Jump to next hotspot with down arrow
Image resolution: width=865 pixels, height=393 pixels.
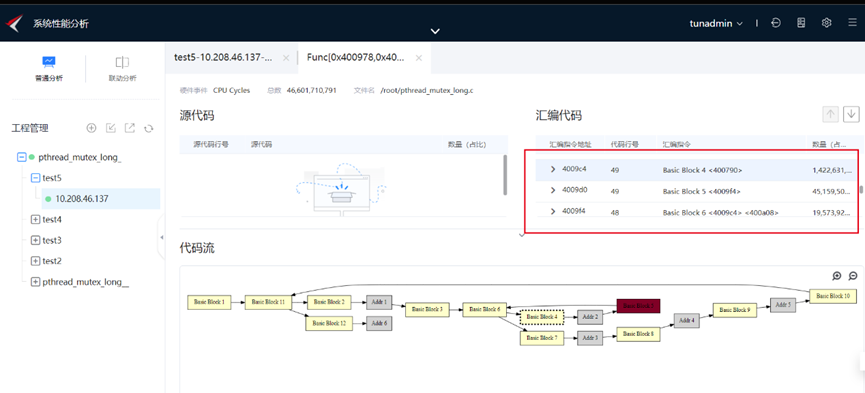(852, 114)
